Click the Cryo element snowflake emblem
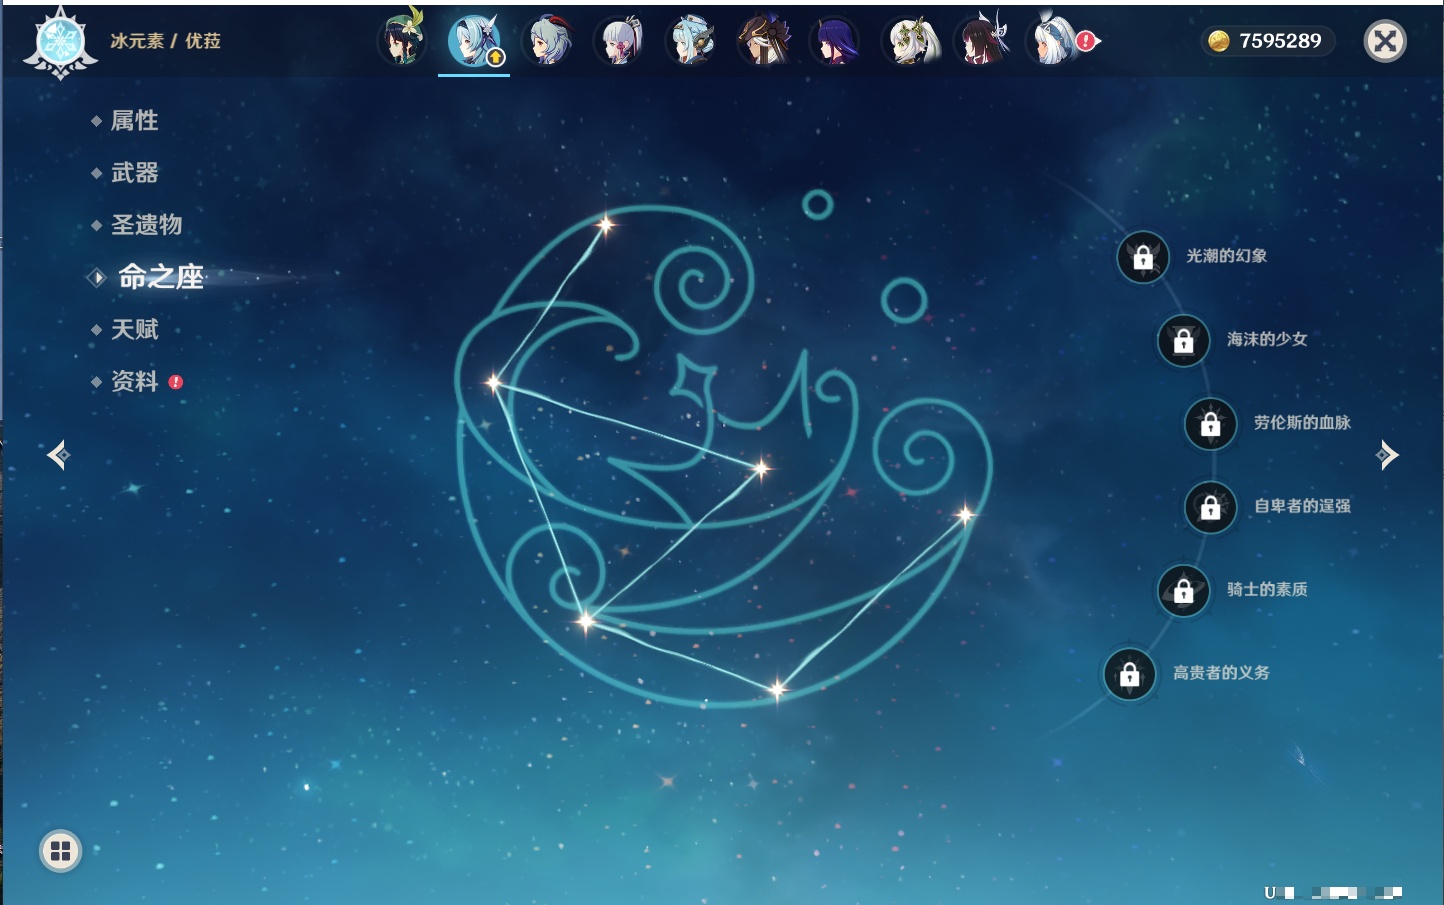The image size is (1444, 905). 60,42
